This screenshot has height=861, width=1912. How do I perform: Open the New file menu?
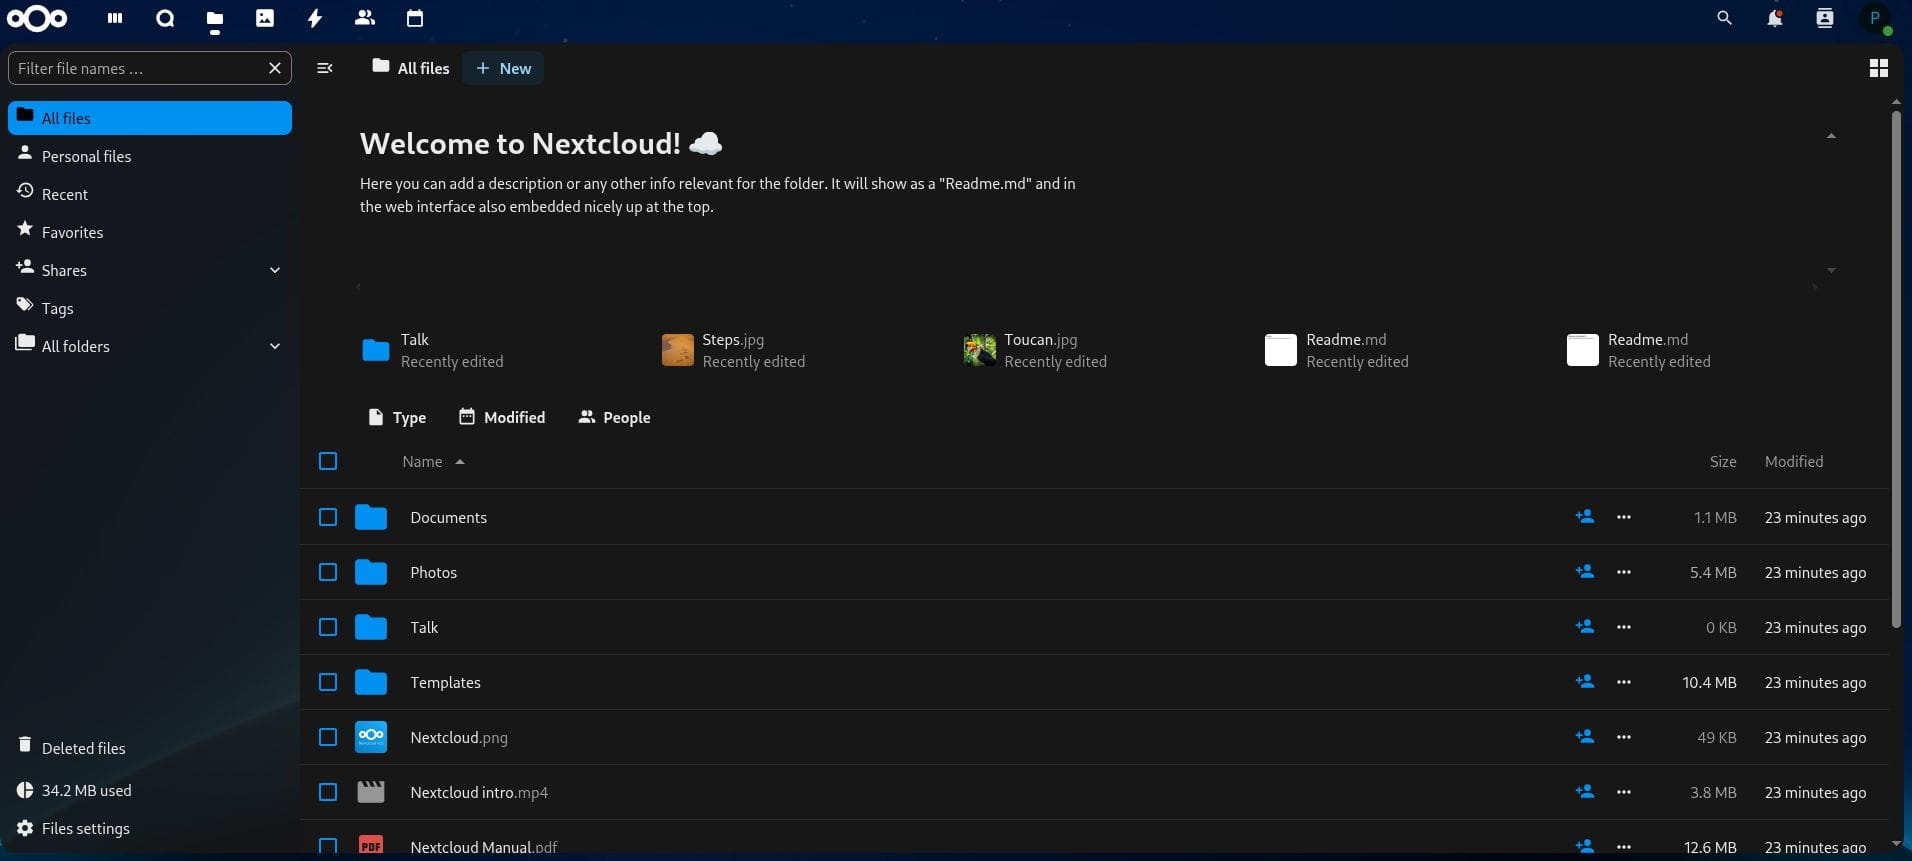pos(503,68)
